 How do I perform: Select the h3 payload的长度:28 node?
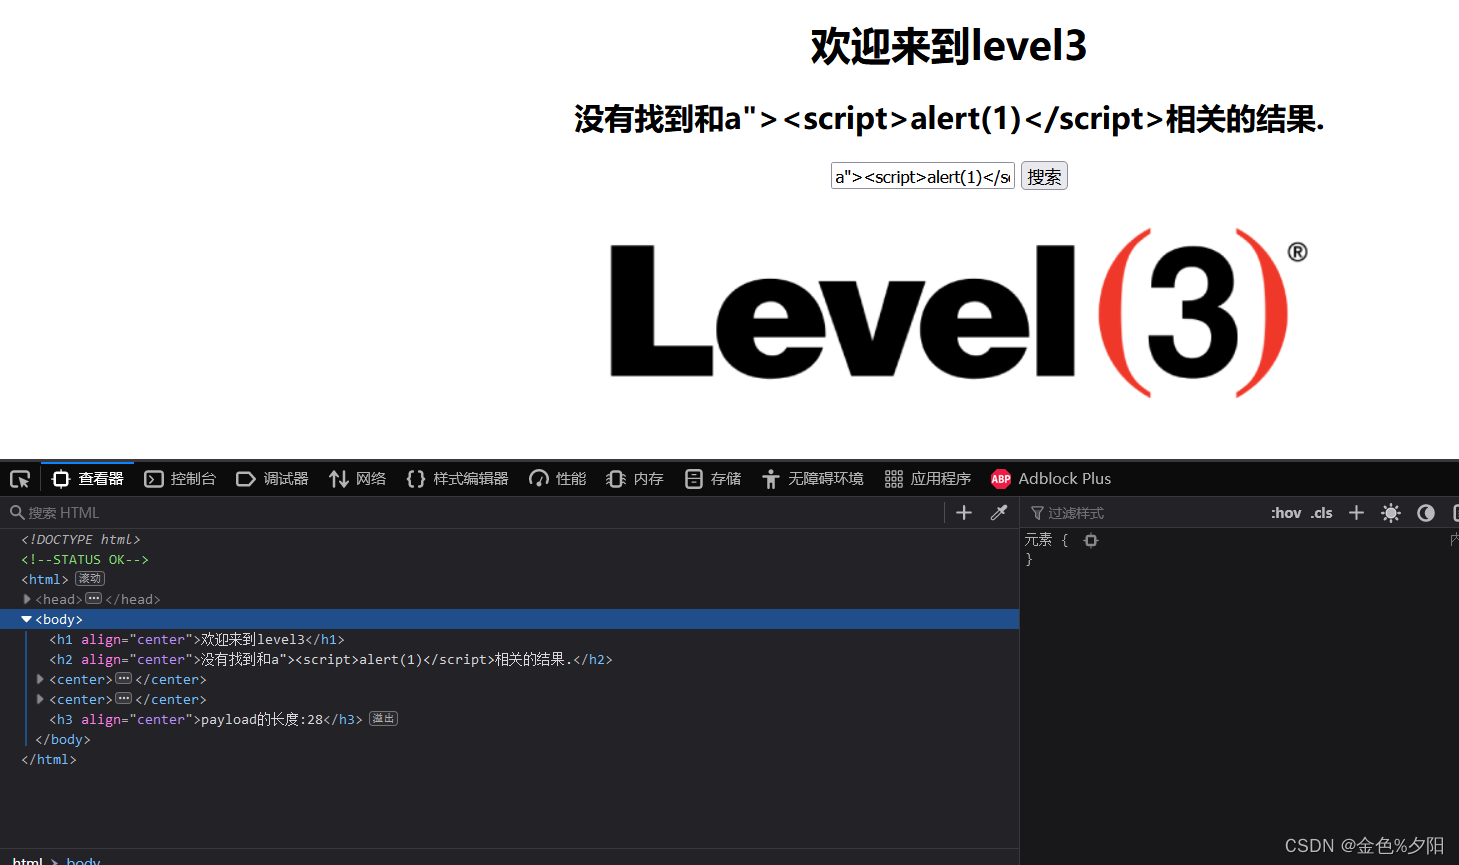click(206, 719)
